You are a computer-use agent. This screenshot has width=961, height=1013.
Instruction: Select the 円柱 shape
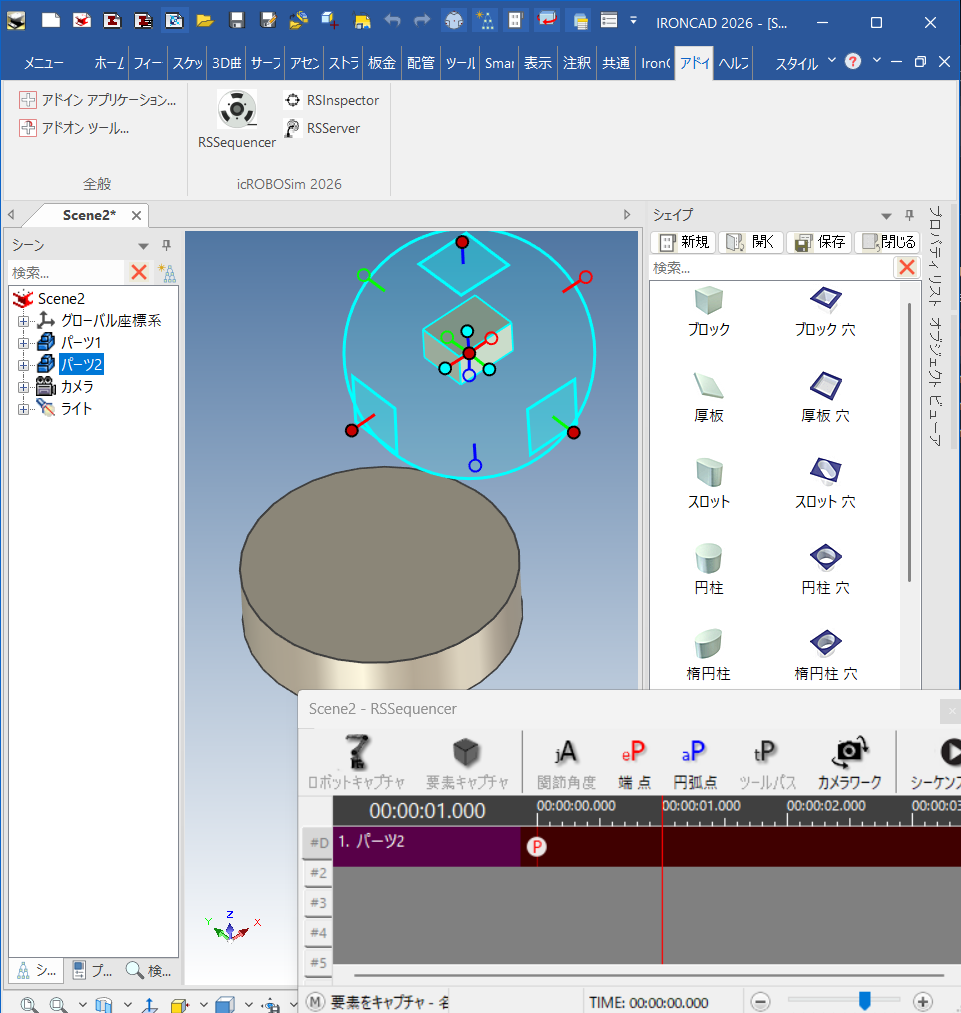tap(708, 569)
